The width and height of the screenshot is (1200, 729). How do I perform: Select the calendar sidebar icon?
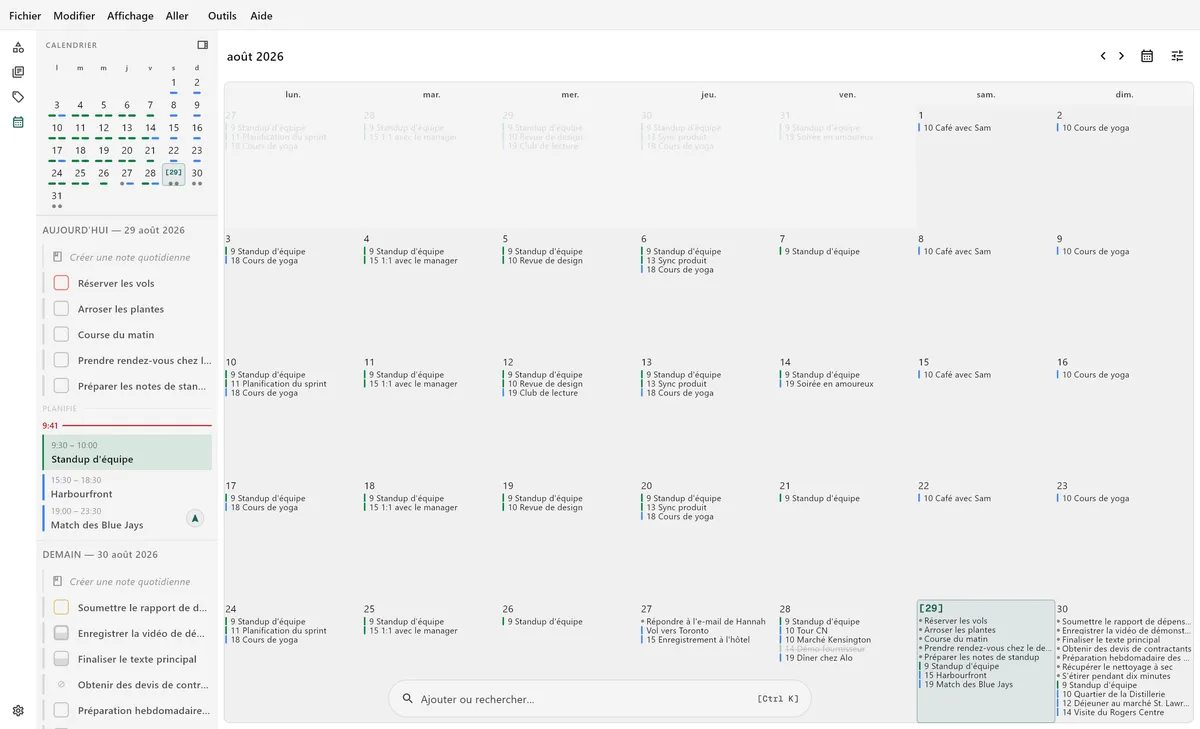pyautogui.click(x=18, y=122)
